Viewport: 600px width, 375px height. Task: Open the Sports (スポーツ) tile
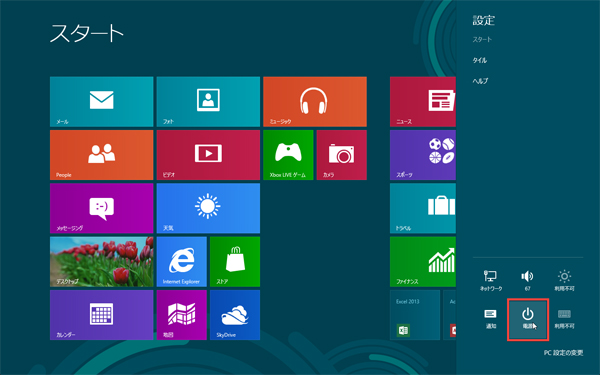tap(423, 155)
